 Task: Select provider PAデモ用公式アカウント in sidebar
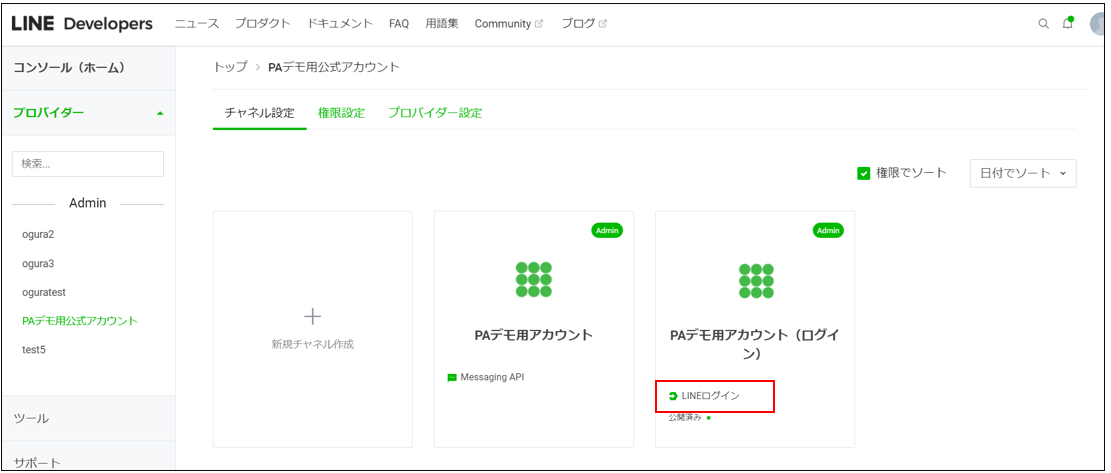click(80, 321)
